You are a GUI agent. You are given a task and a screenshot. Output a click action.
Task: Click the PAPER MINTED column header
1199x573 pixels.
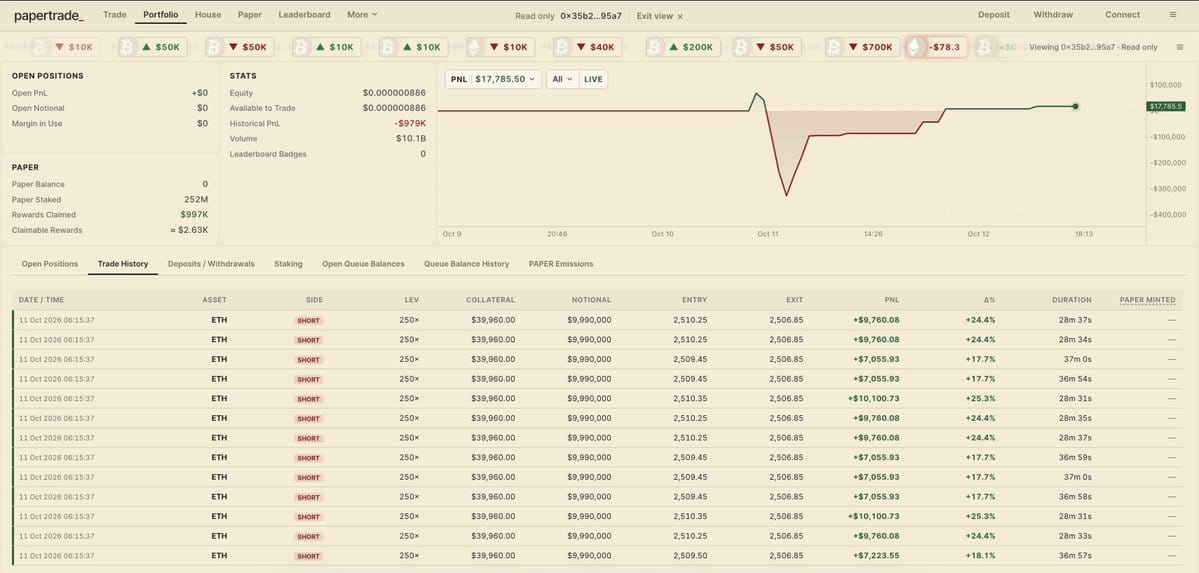click(1147, 300)
